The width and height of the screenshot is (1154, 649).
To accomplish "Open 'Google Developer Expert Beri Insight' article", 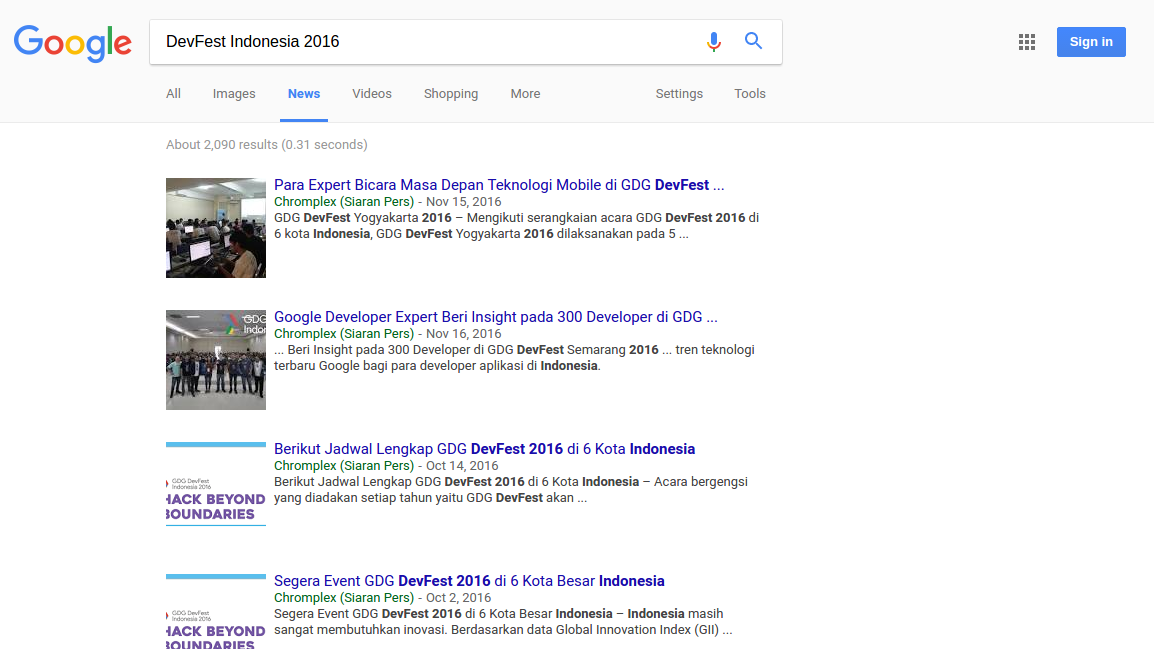I will (495, 317).
